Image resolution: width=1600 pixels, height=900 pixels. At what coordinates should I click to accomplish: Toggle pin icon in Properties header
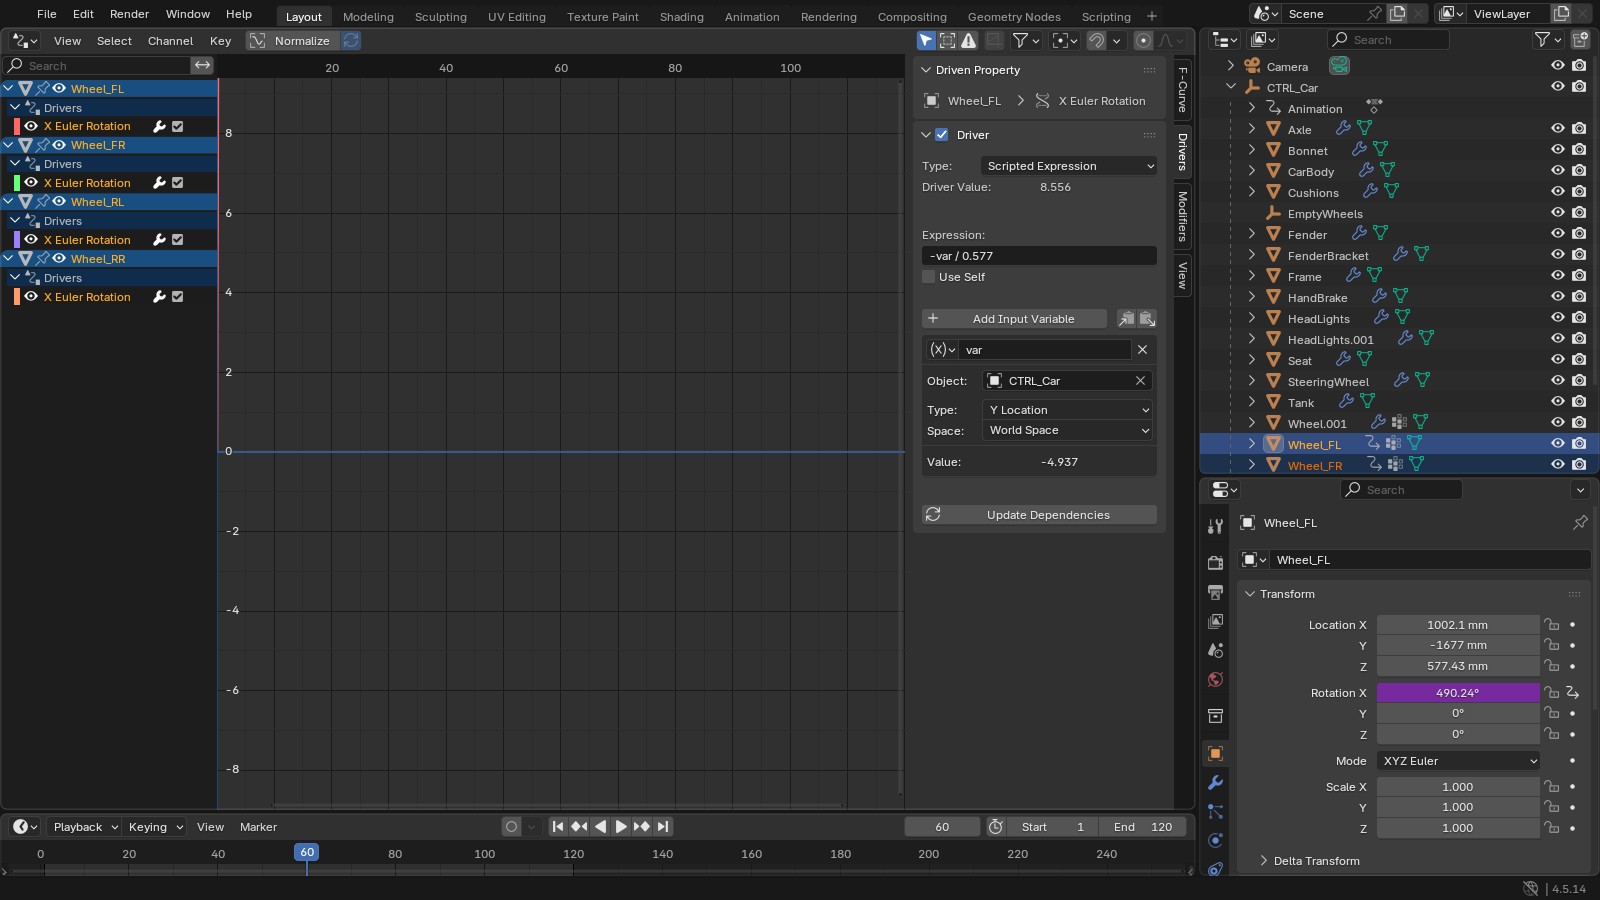coord(1580,523)
